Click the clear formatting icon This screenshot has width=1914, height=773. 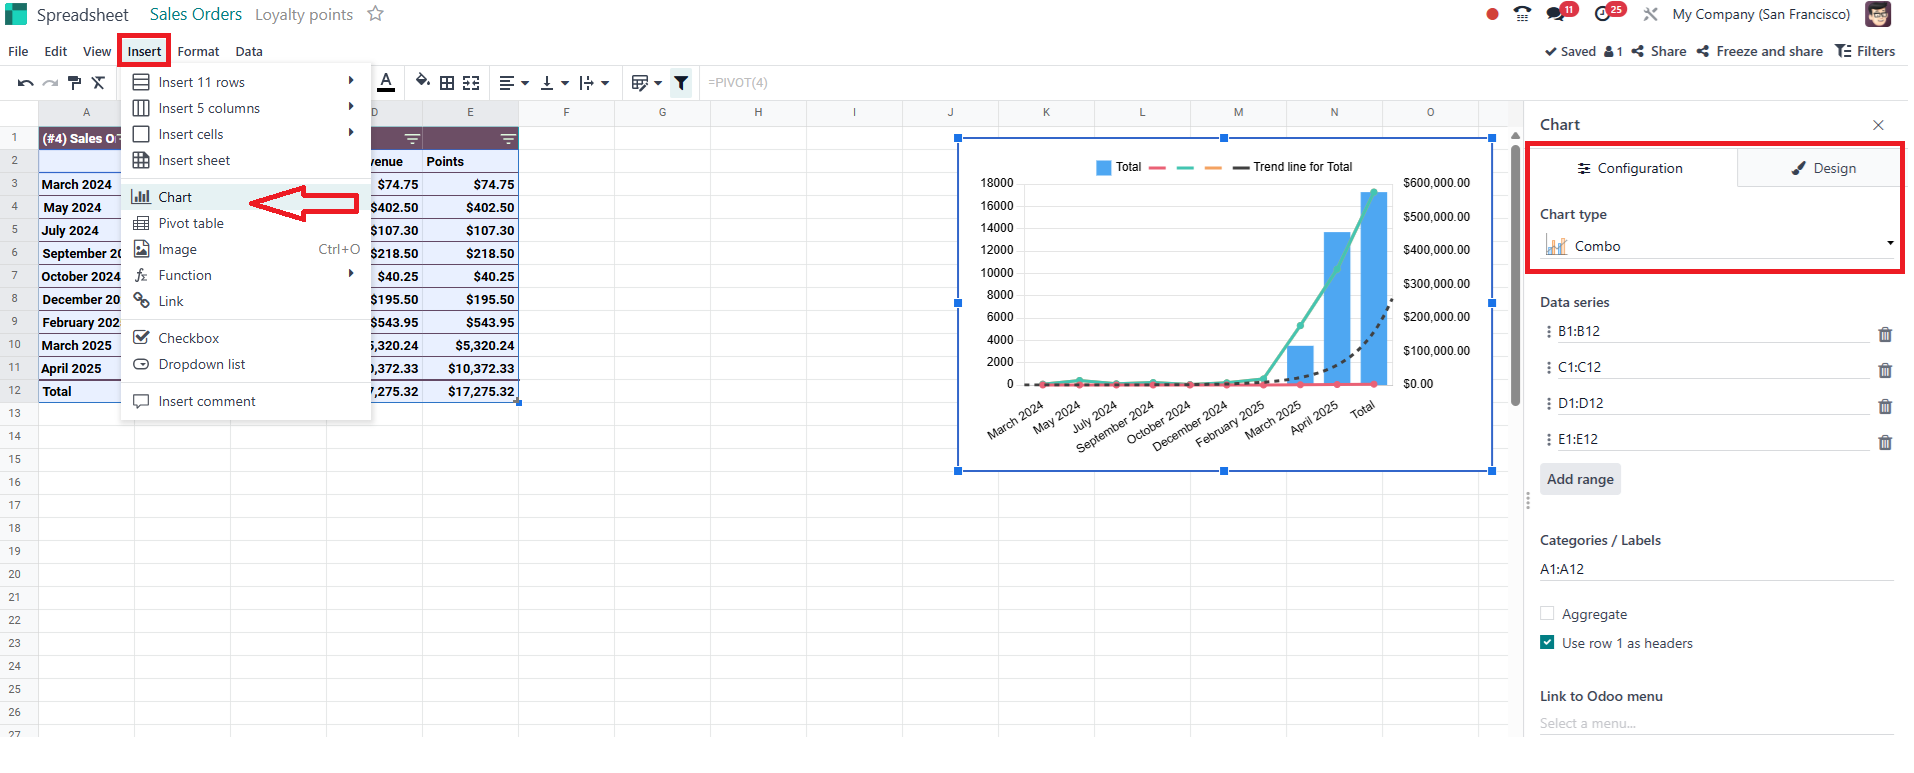(x=98, y=83)
